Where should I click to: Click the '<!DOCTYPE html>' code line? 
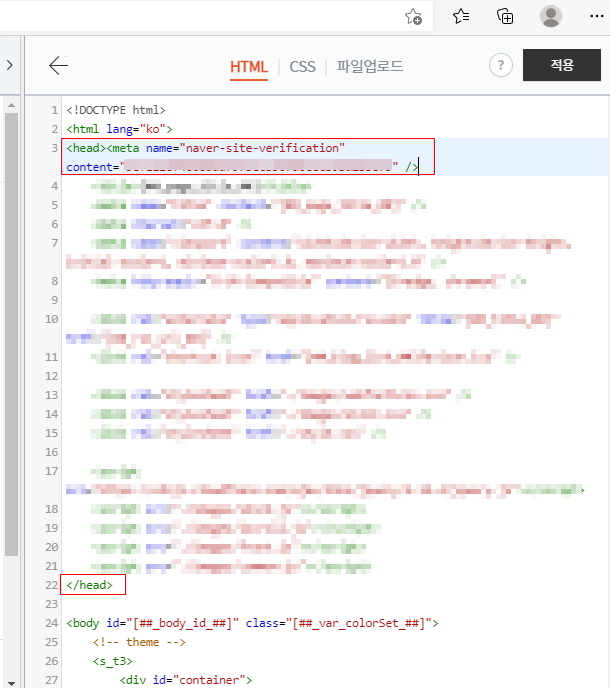coord(116,110)
